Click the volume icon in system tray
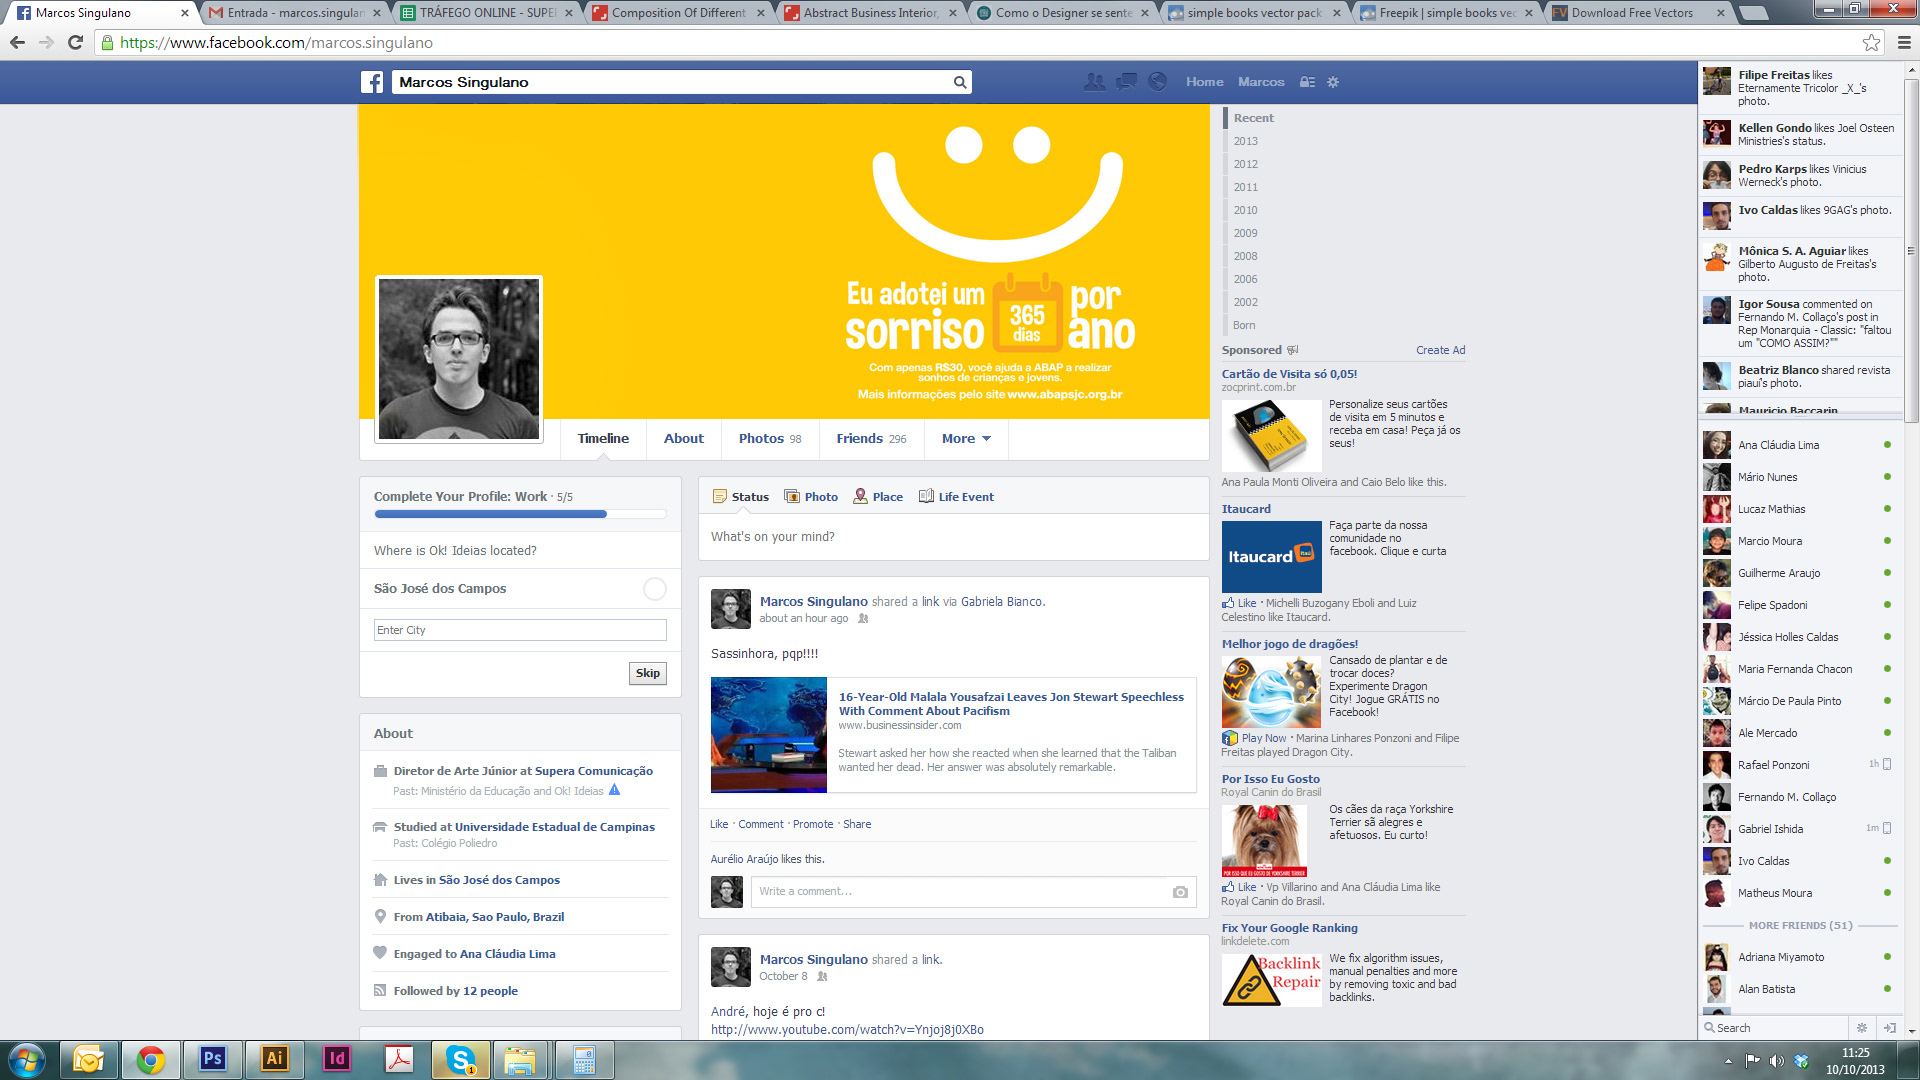The height and width of the screenshot is (1080, 1920). point(1776,1061)
